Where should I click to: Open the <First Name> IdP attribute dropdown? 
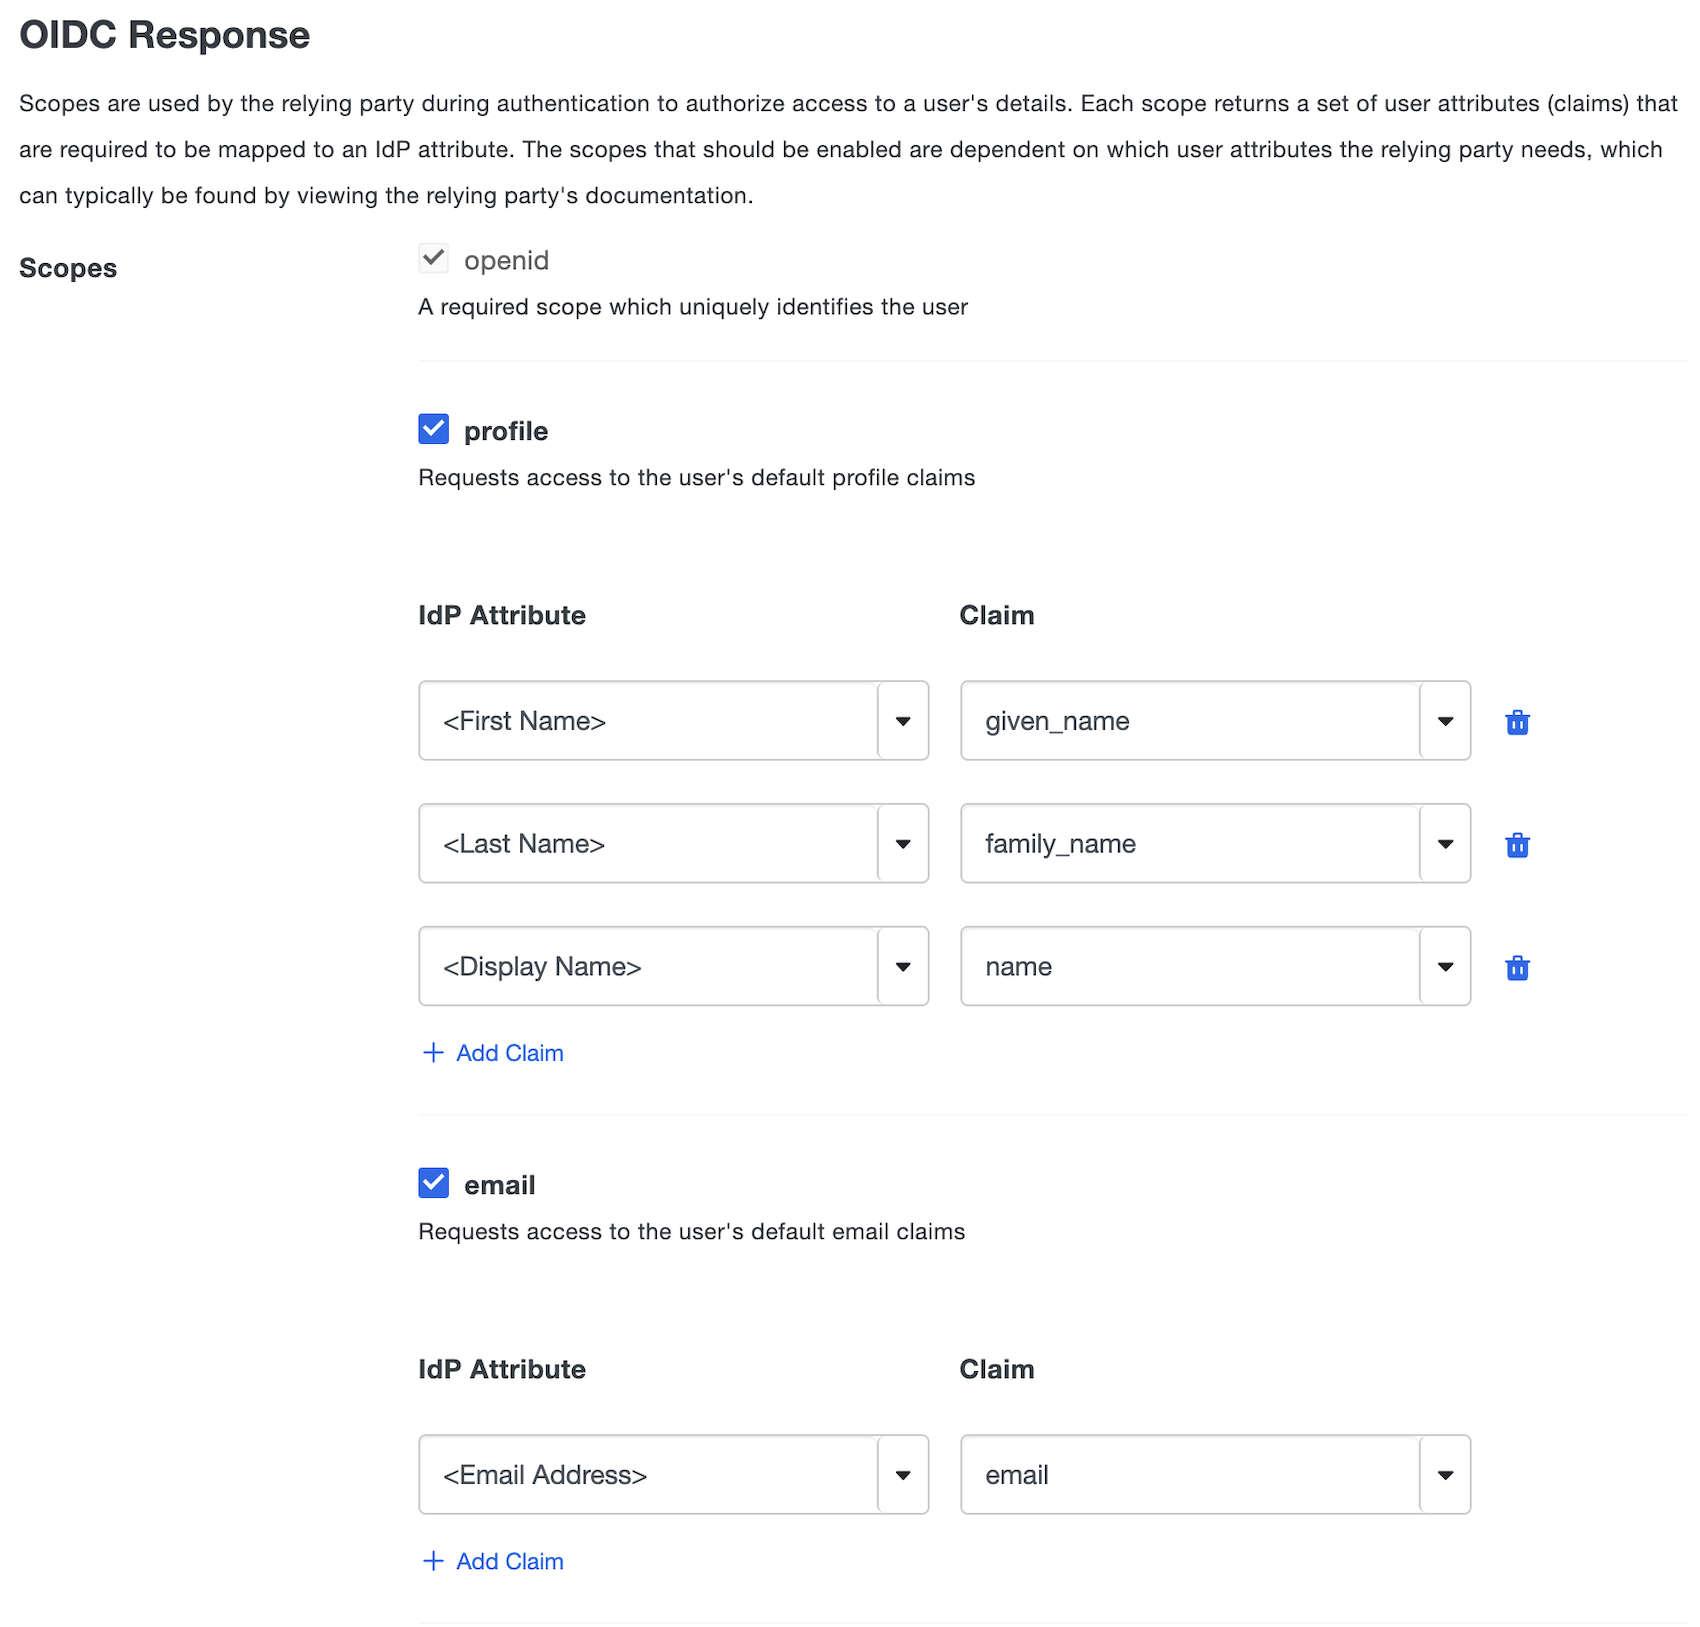click(903, 721)
